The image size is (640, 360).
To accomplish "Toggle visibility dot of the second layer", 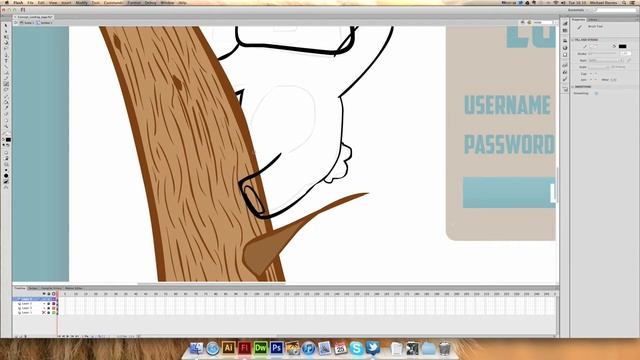I will [x=44, y=304].
